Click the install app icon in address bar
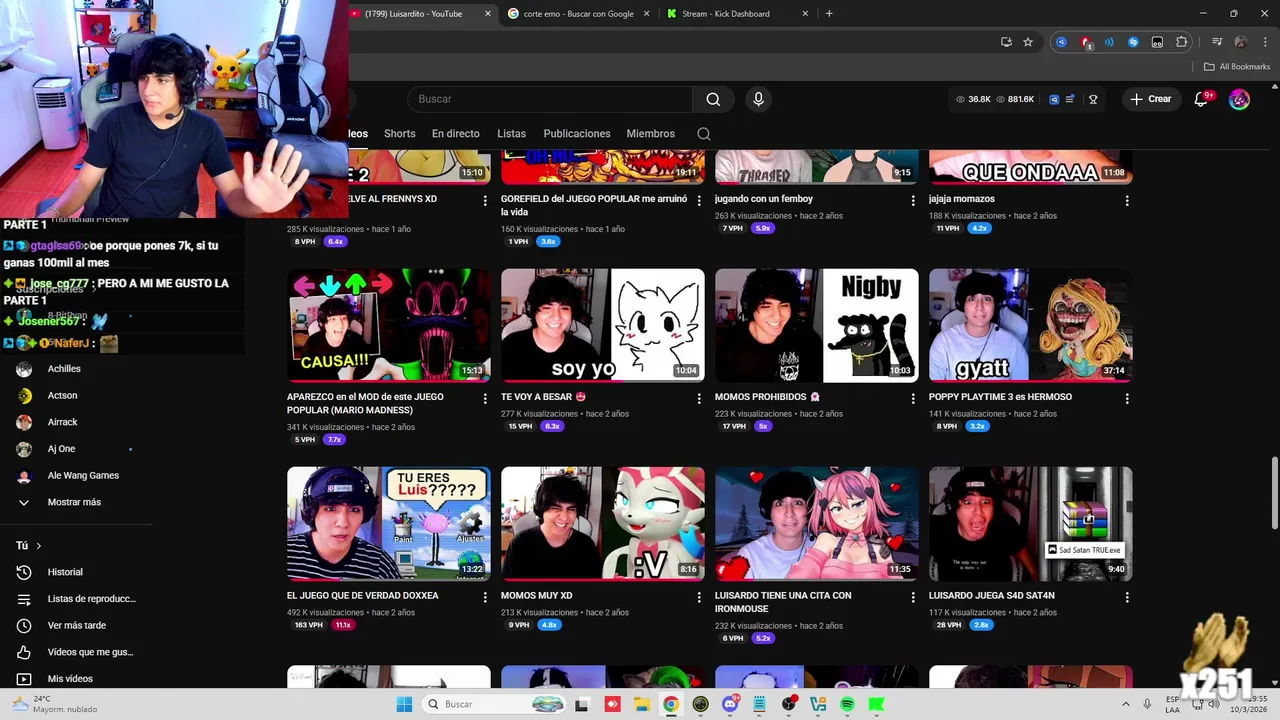Screen dimensions: 1280x720 click(x=1006, y=42)
